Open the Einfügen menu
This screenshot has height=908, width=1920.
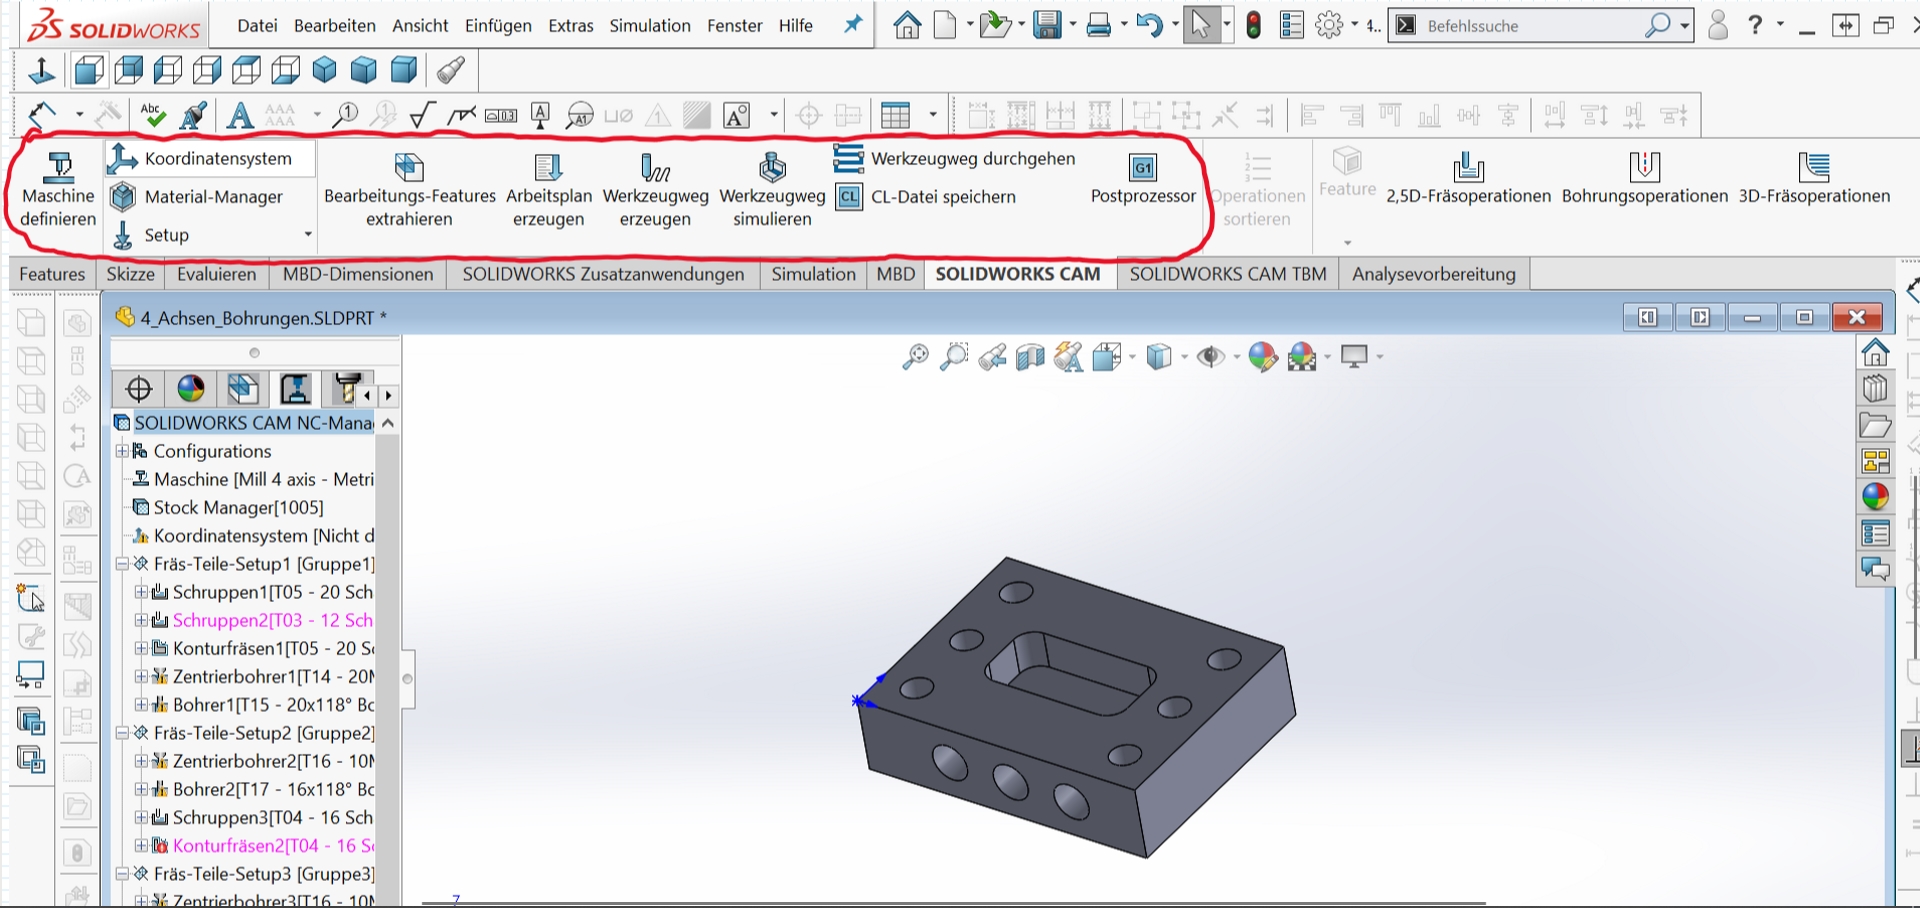(498, 26)
